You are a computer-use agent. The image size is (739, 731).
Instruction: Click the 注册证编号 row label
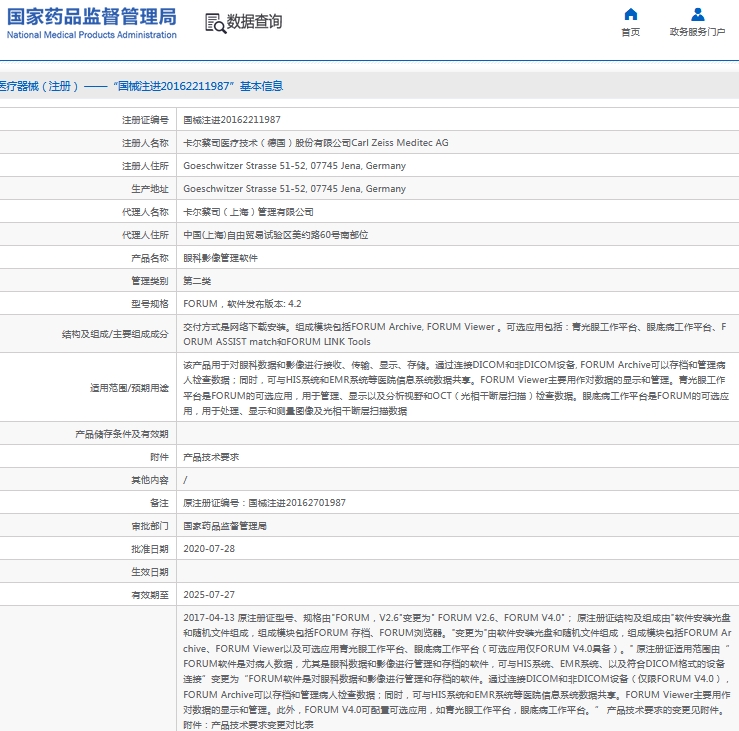pos(145,120)
